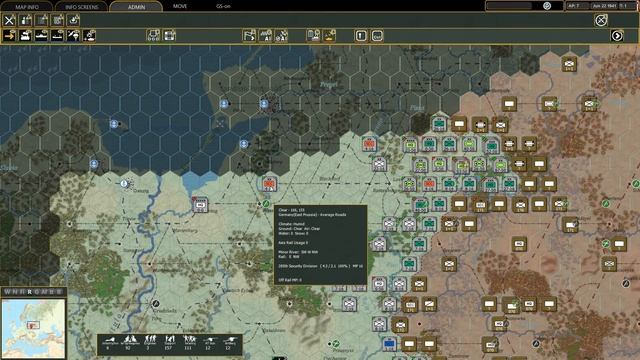
Task: Click the fourth icon in the upper admin toolbar row
Action: (x=57, y=20)
